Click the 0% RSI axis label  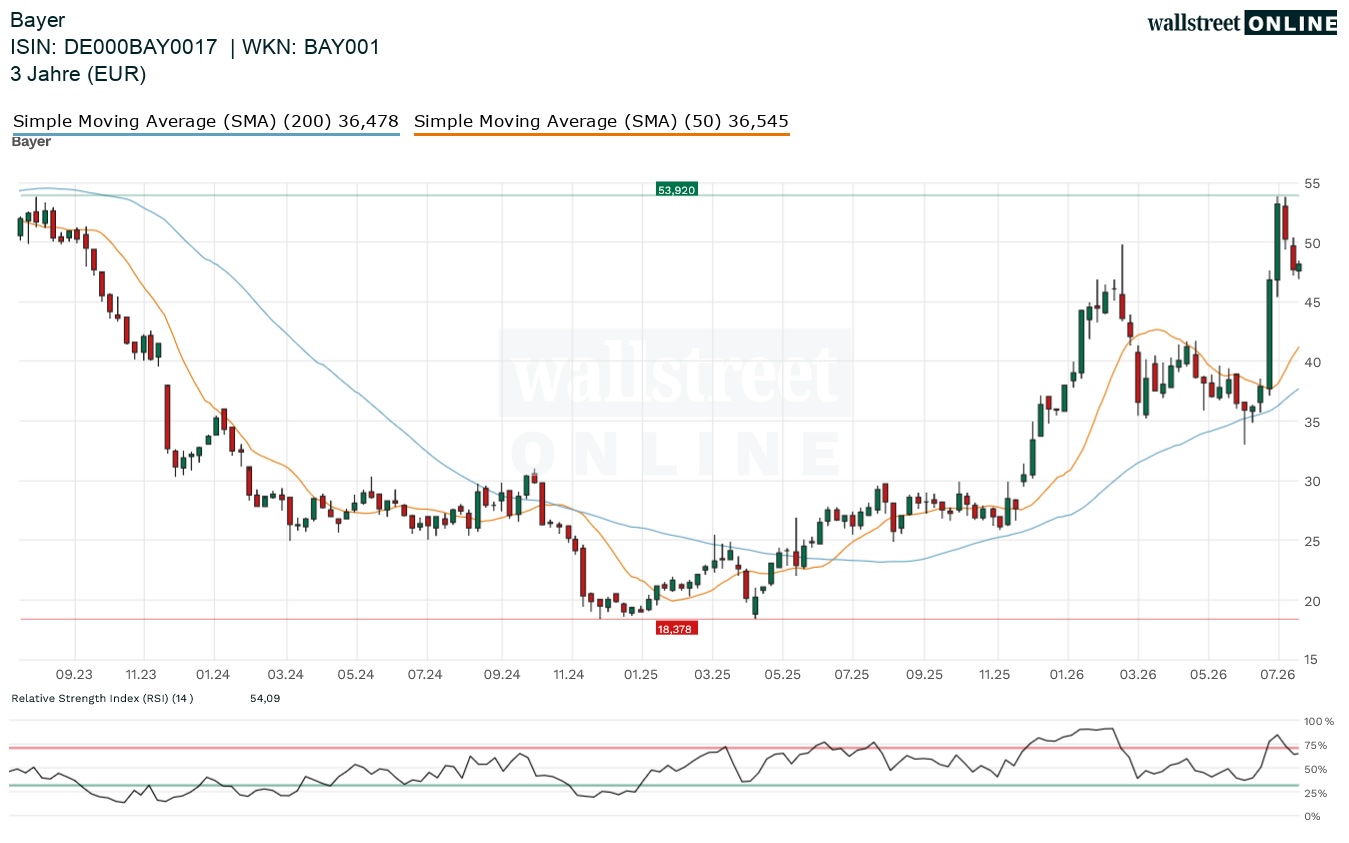[x=1313, y=817]
